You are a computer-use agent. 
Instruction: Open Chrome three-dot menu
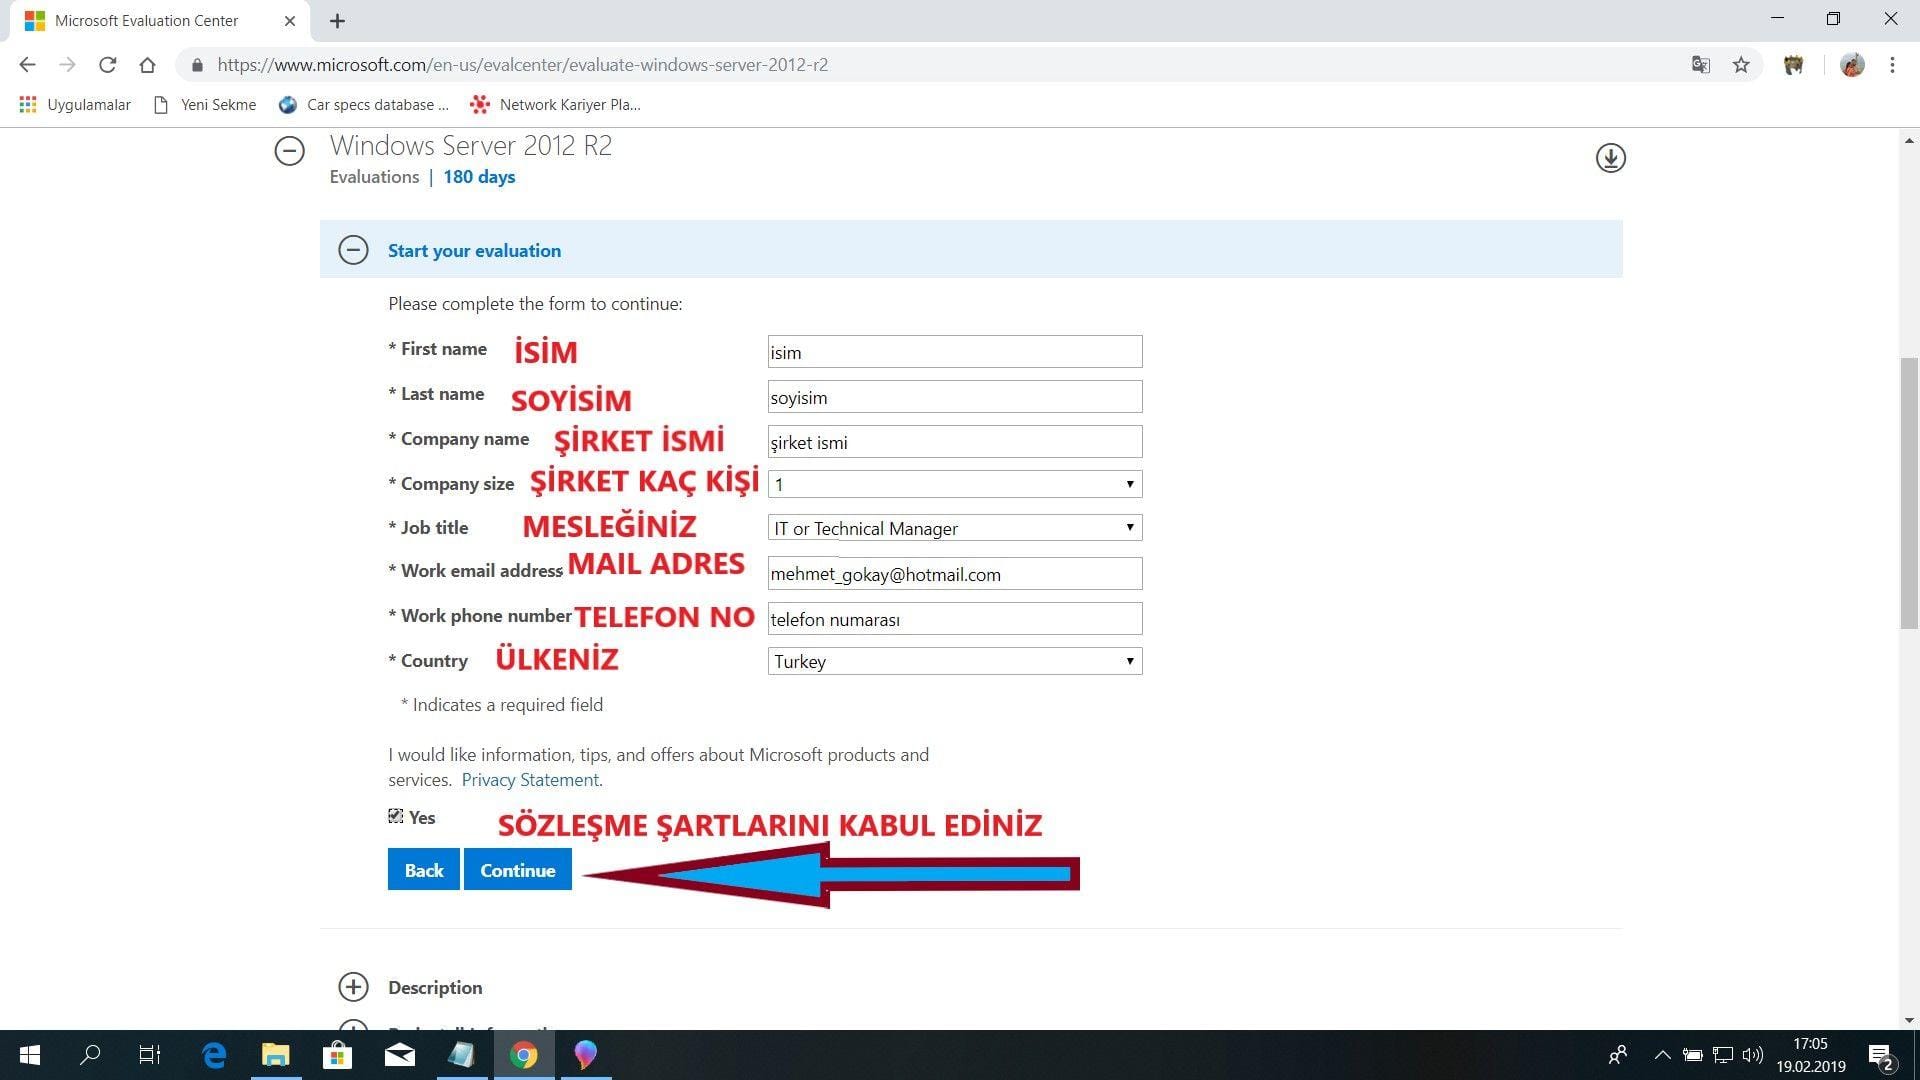pos(1892,65)
